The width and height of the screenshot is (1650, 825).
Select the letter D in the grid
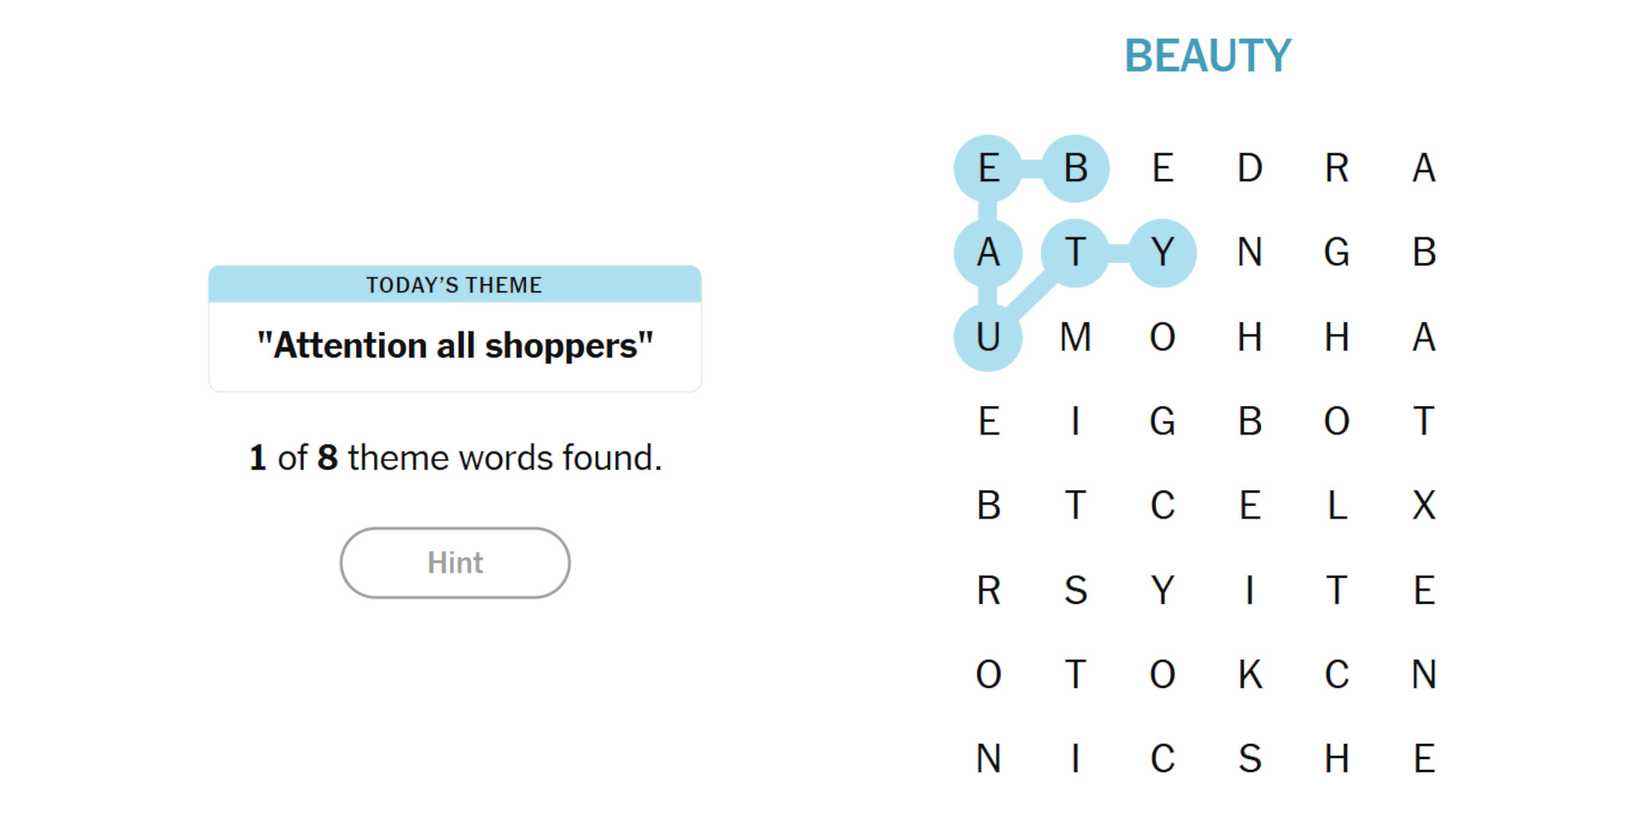point(1249,168)
